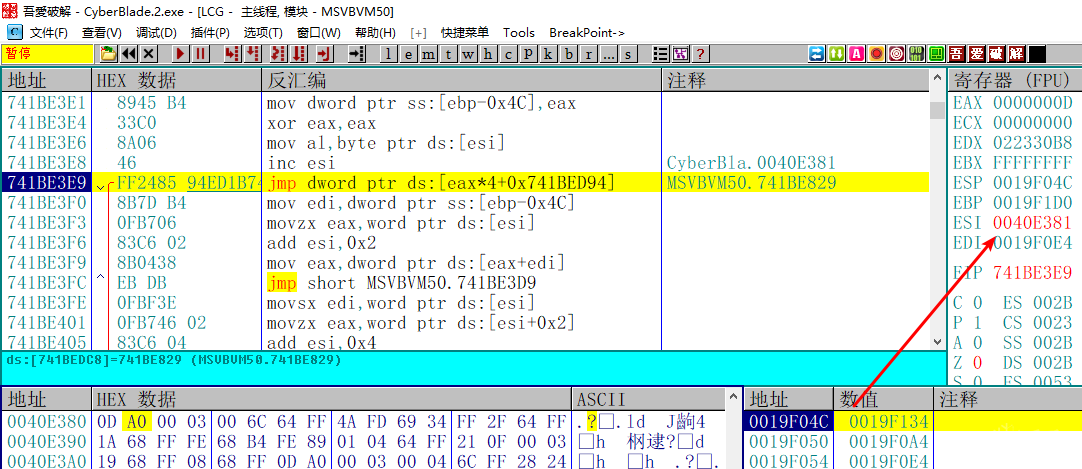The image size is (1082, 469).
Task: Click the green binary 010101 icon
Action: [x=917, y=54]
